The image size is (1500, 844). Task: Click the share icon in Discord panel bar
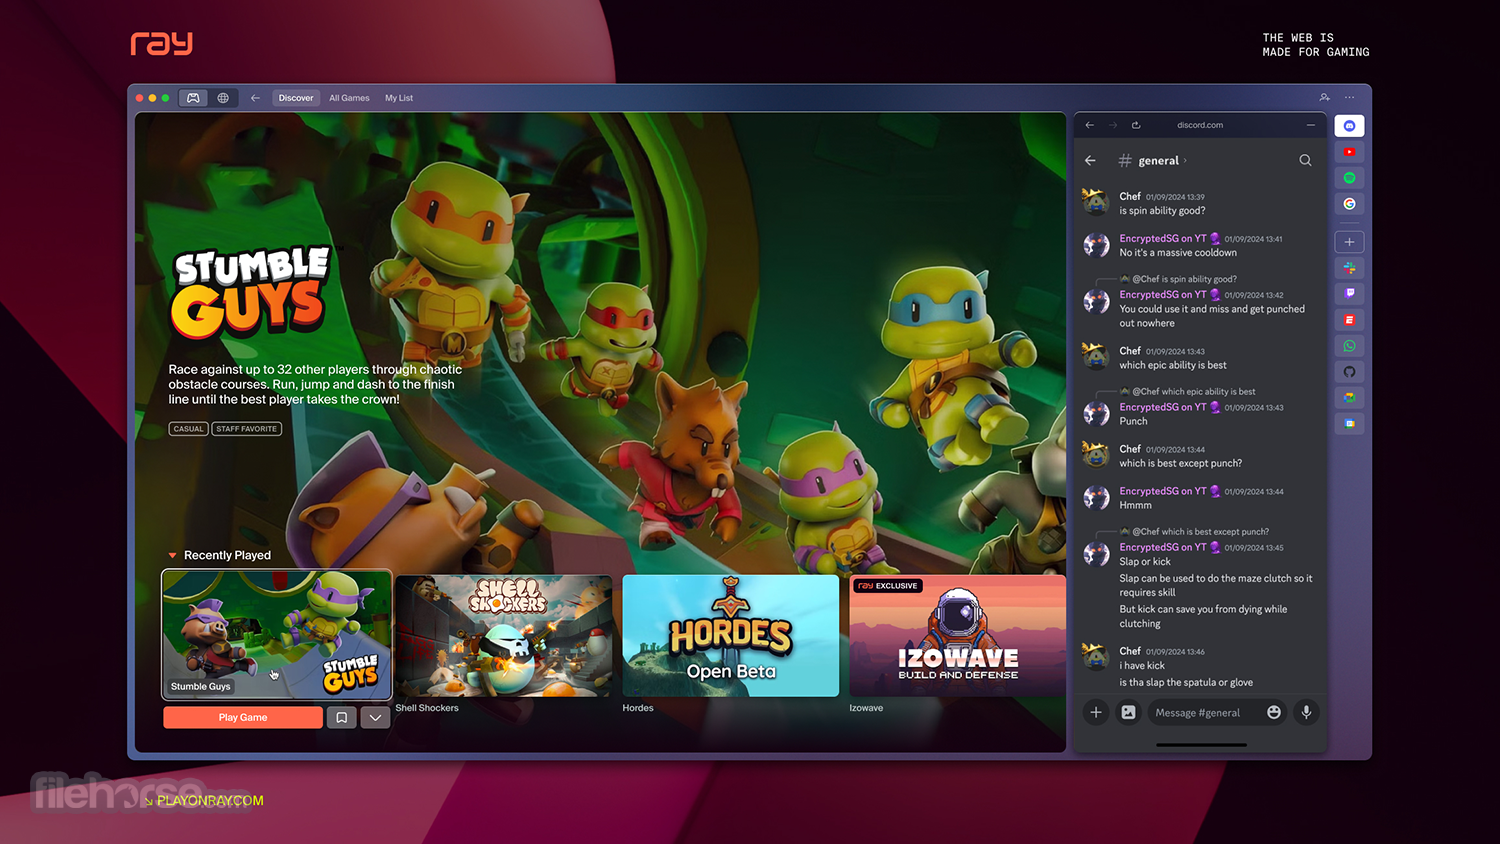point(1136,125)
